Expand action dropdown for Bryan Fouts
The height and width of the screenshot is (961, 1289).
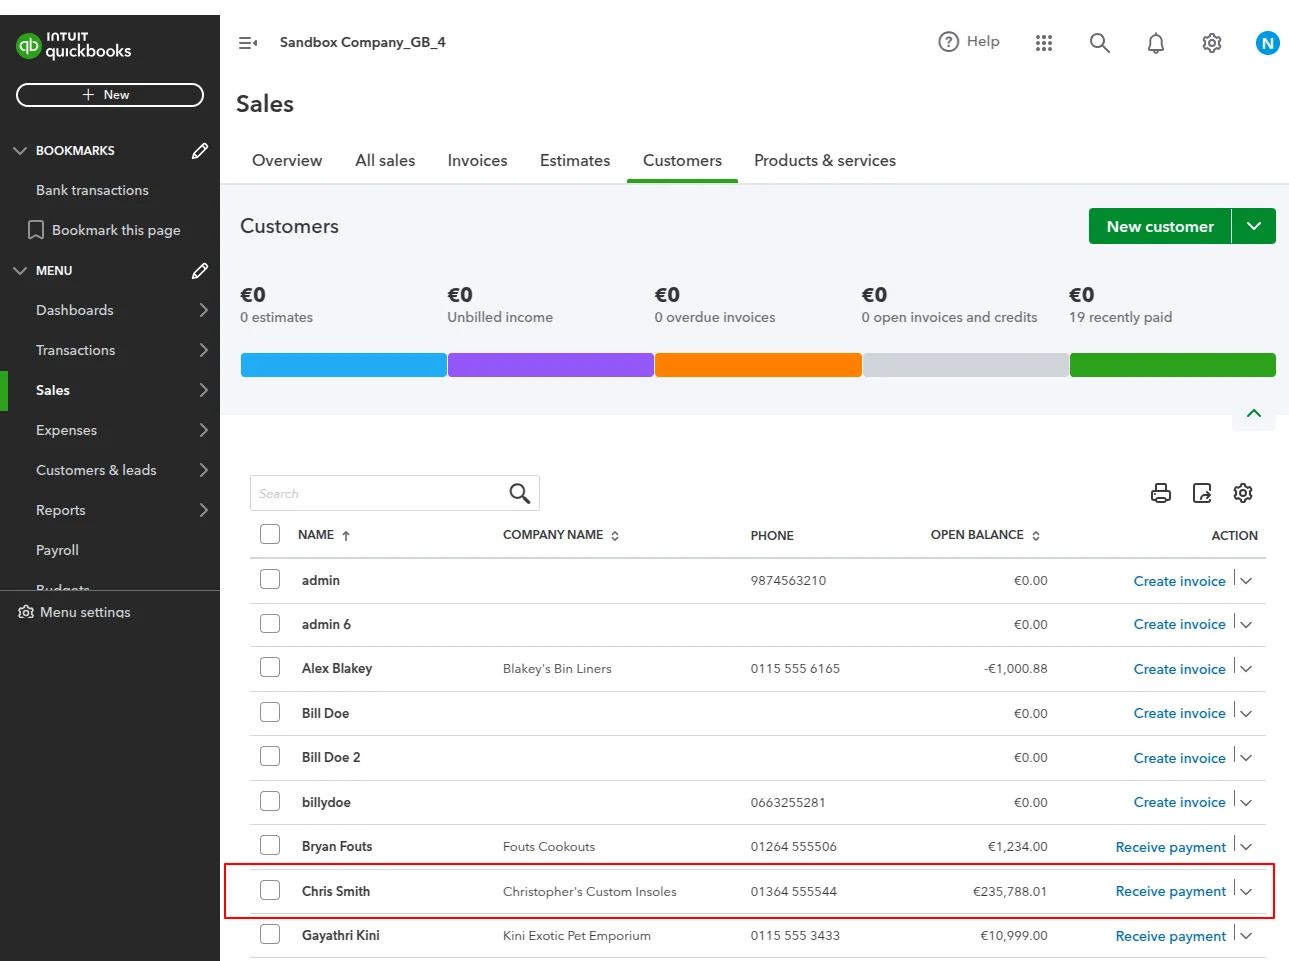pyautogui.click(x=1246, y=846)
